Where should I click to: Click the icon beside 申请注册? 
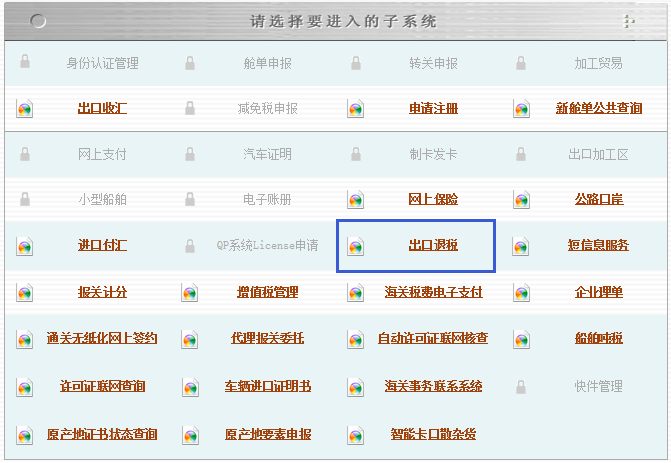(356, 109)
